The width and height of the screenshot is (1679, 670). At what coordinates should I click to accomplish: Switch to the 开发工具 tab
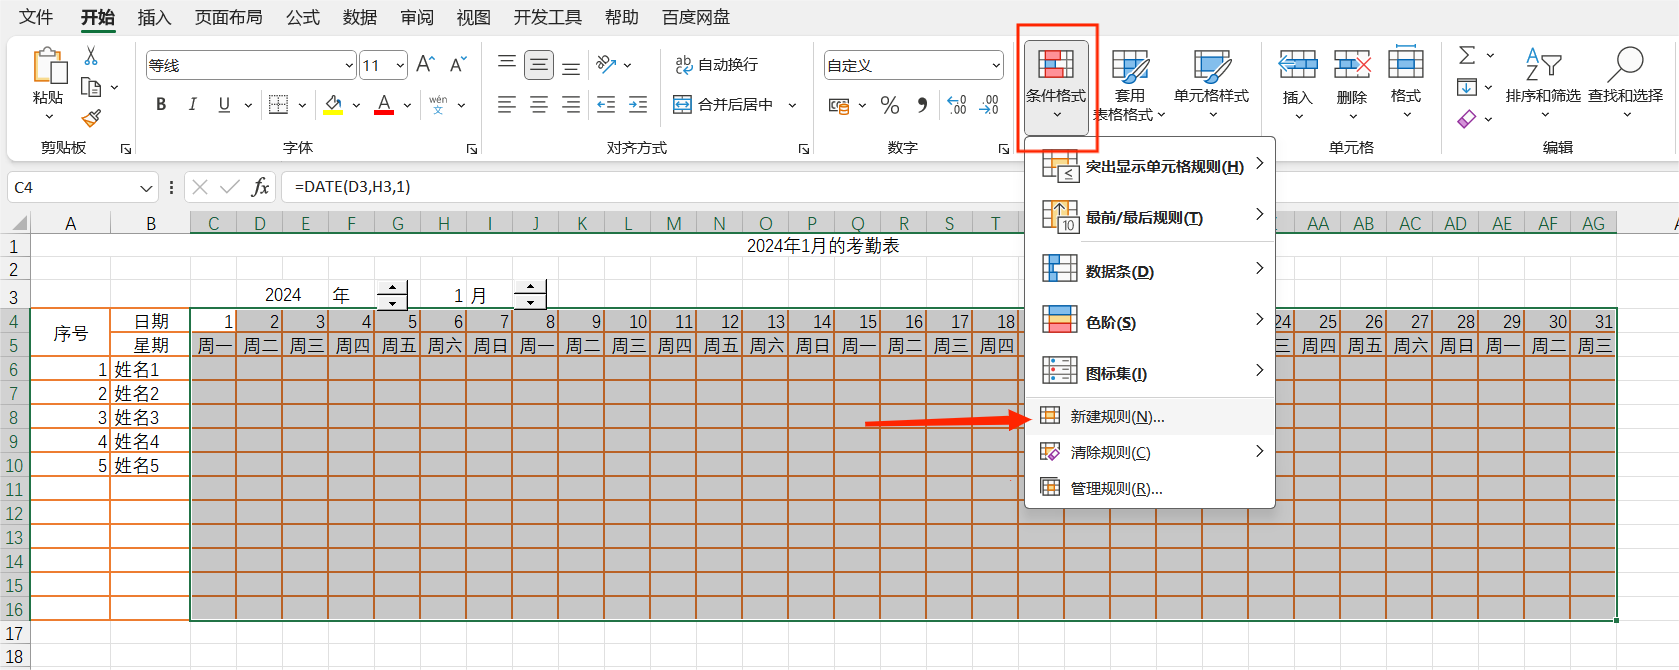[547, 17]
